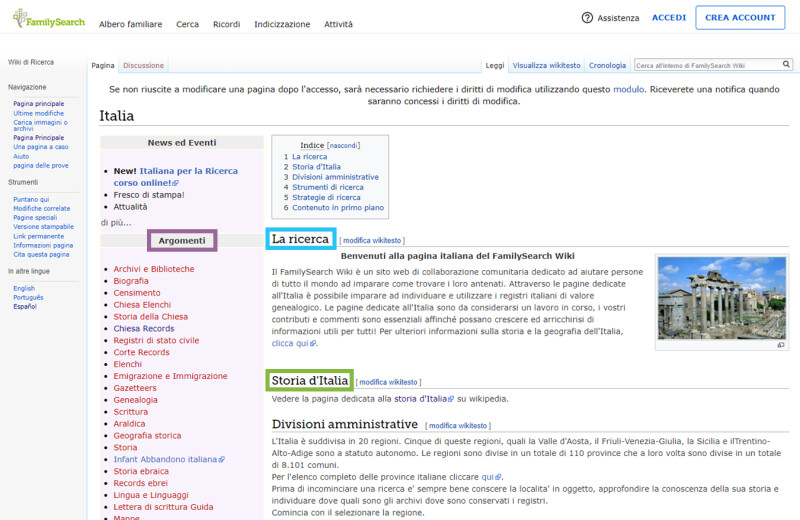Image resolution: width=800 pixels, height=520 pixels.
Task: Open the qui link for province list
Action: pyautogui.click(x=491, y=477)
